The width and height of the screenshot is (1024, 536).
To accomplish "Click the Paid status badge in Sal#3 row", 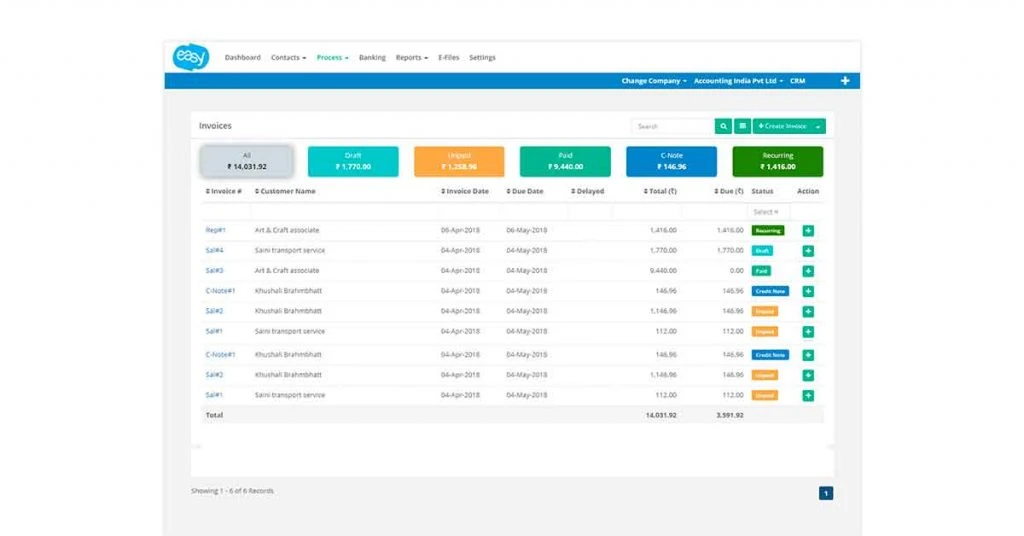I will tap(761, 271).
